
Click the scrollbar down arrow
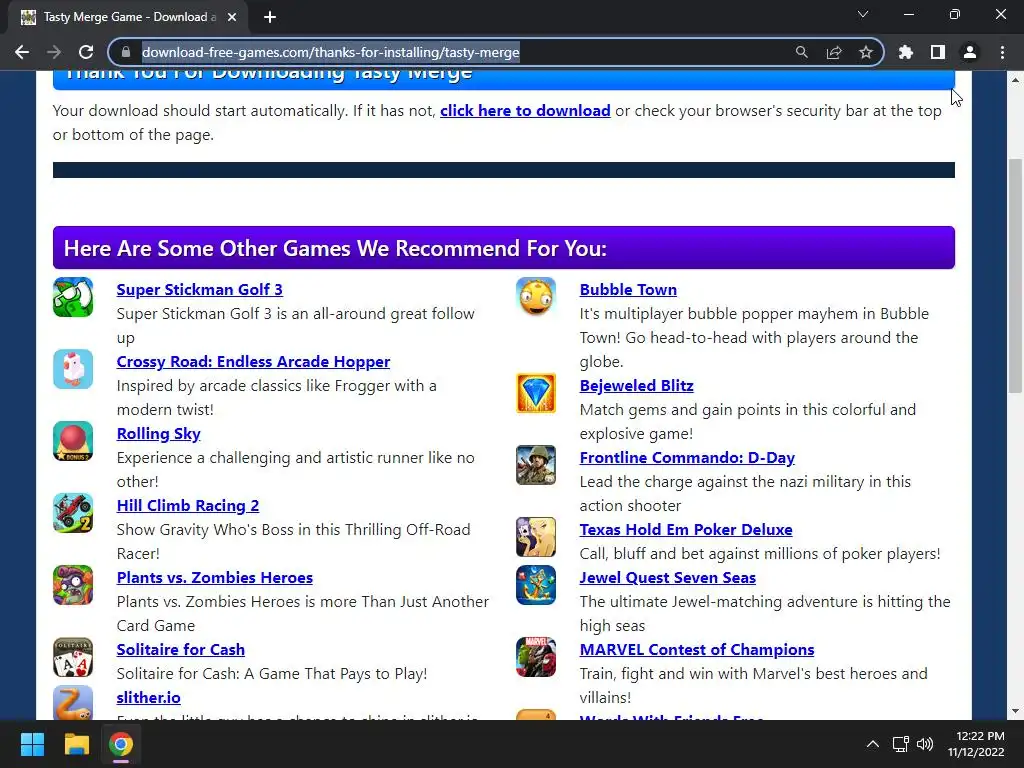click(1015, 711)
